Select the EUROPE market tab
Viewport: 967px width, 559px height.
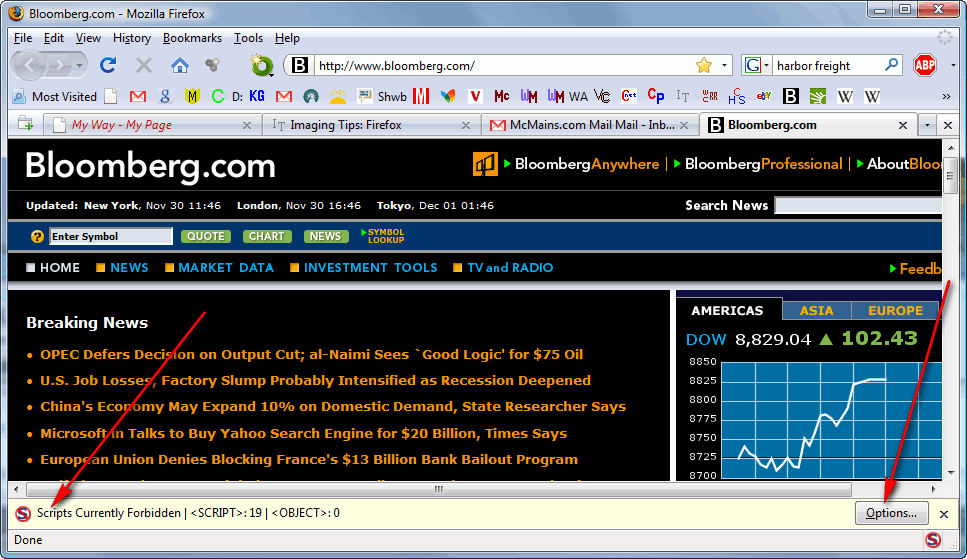pyautogui.click(x=895, y=310)
